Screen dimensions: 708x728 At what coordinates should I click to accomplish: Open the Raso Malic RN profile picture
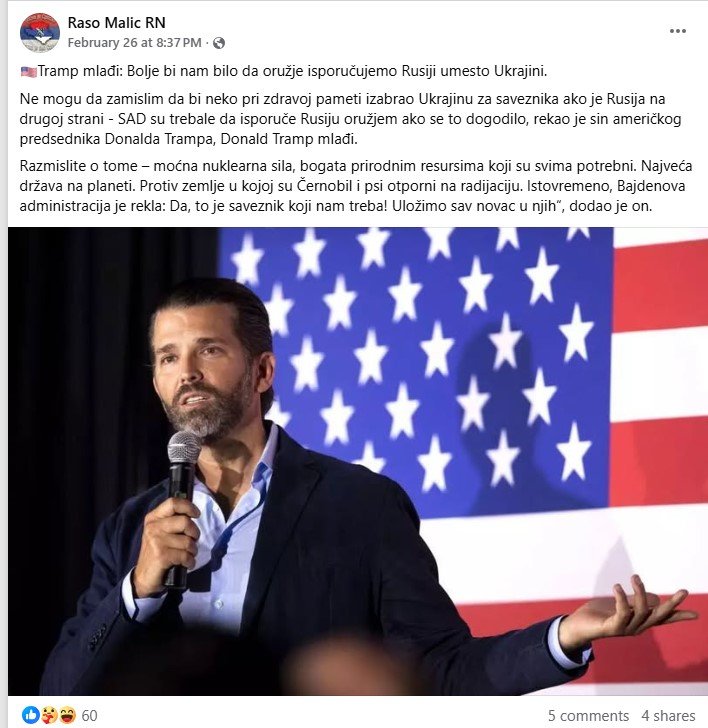pyautogui.click(x=40, y=32)
